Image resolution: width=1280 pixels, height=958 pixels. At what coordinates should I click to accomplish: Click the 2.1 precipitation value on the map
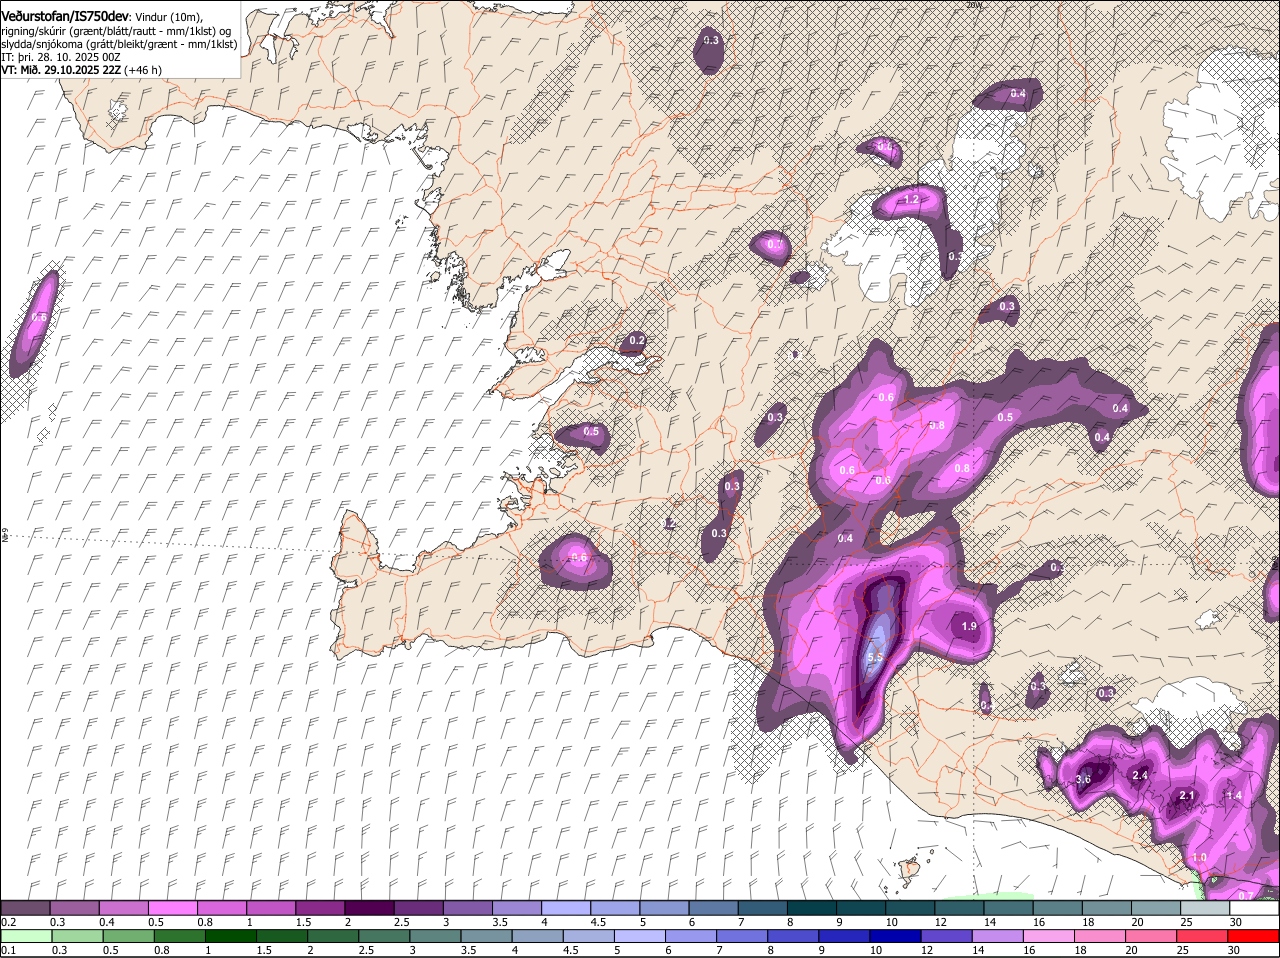(1187, 795)
